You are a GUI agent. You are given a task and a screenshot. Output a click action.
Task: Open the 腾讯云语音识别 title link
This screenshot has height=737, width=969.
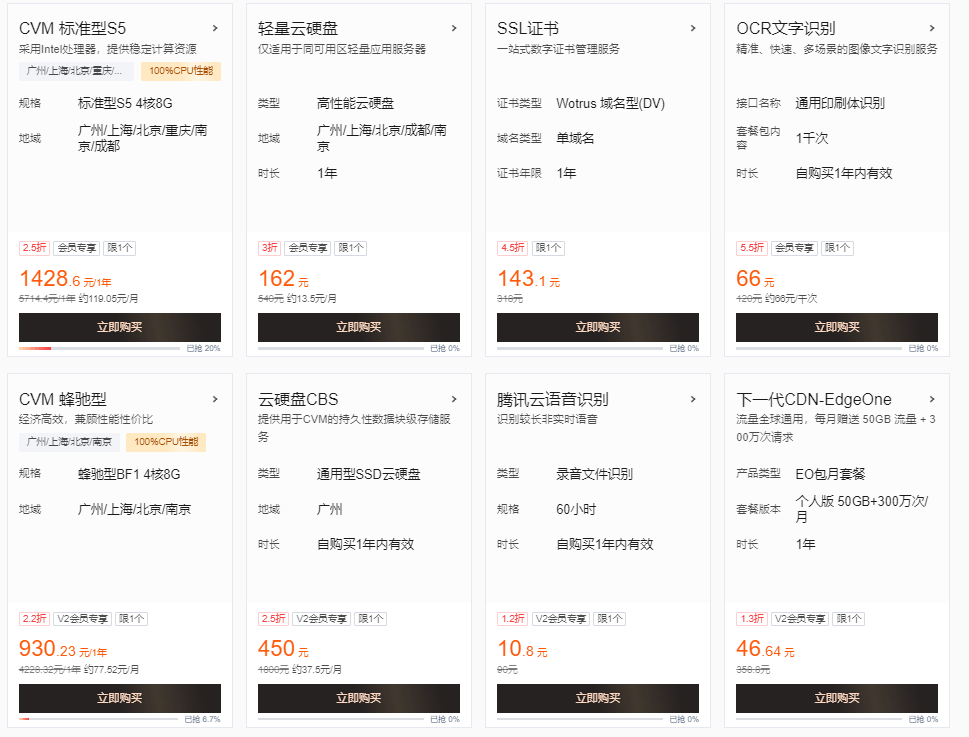point(552,399)
